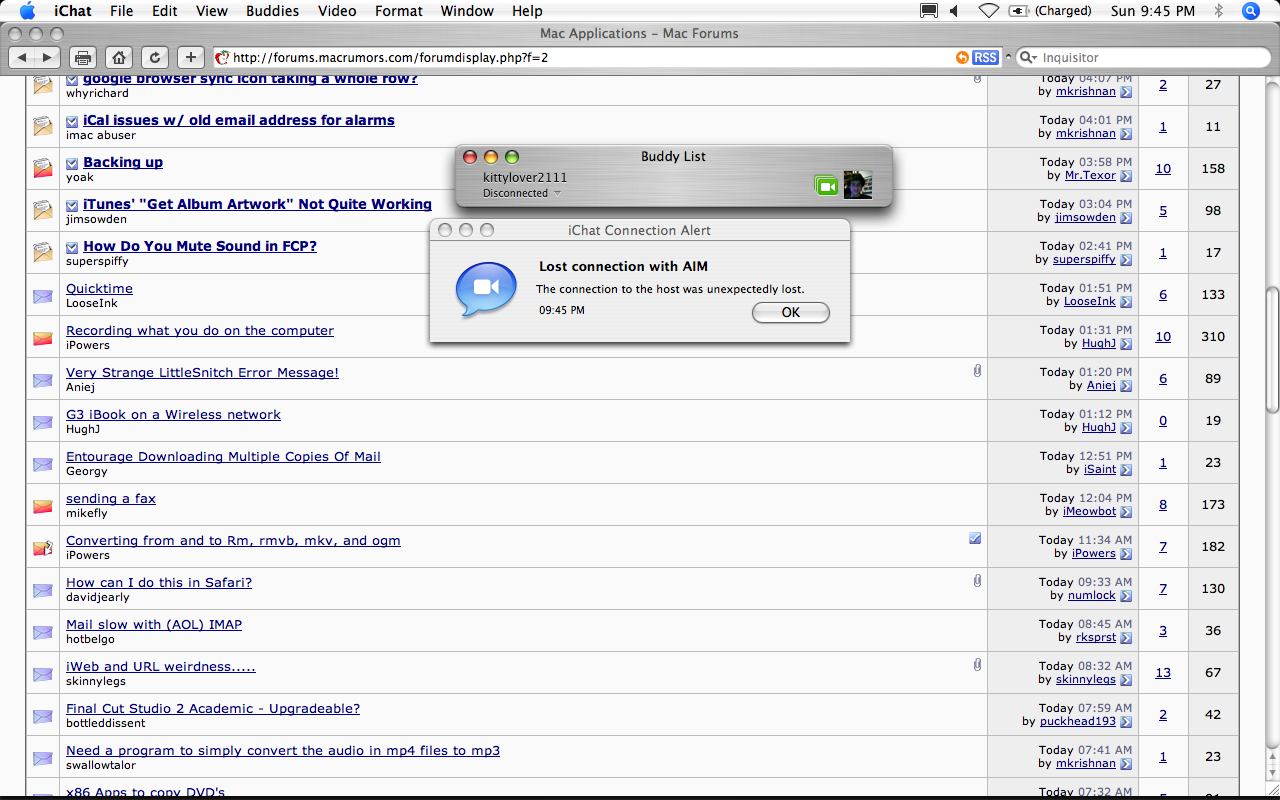The image size is (1280, 800).
Task: Click the checkmark icon on Converting from and to Rm row
Action: (x=975, y=538)
